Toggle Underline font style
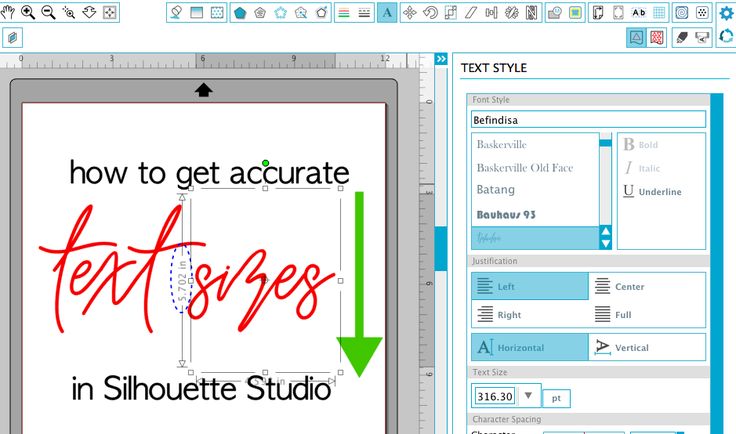 tap(652, 191)
